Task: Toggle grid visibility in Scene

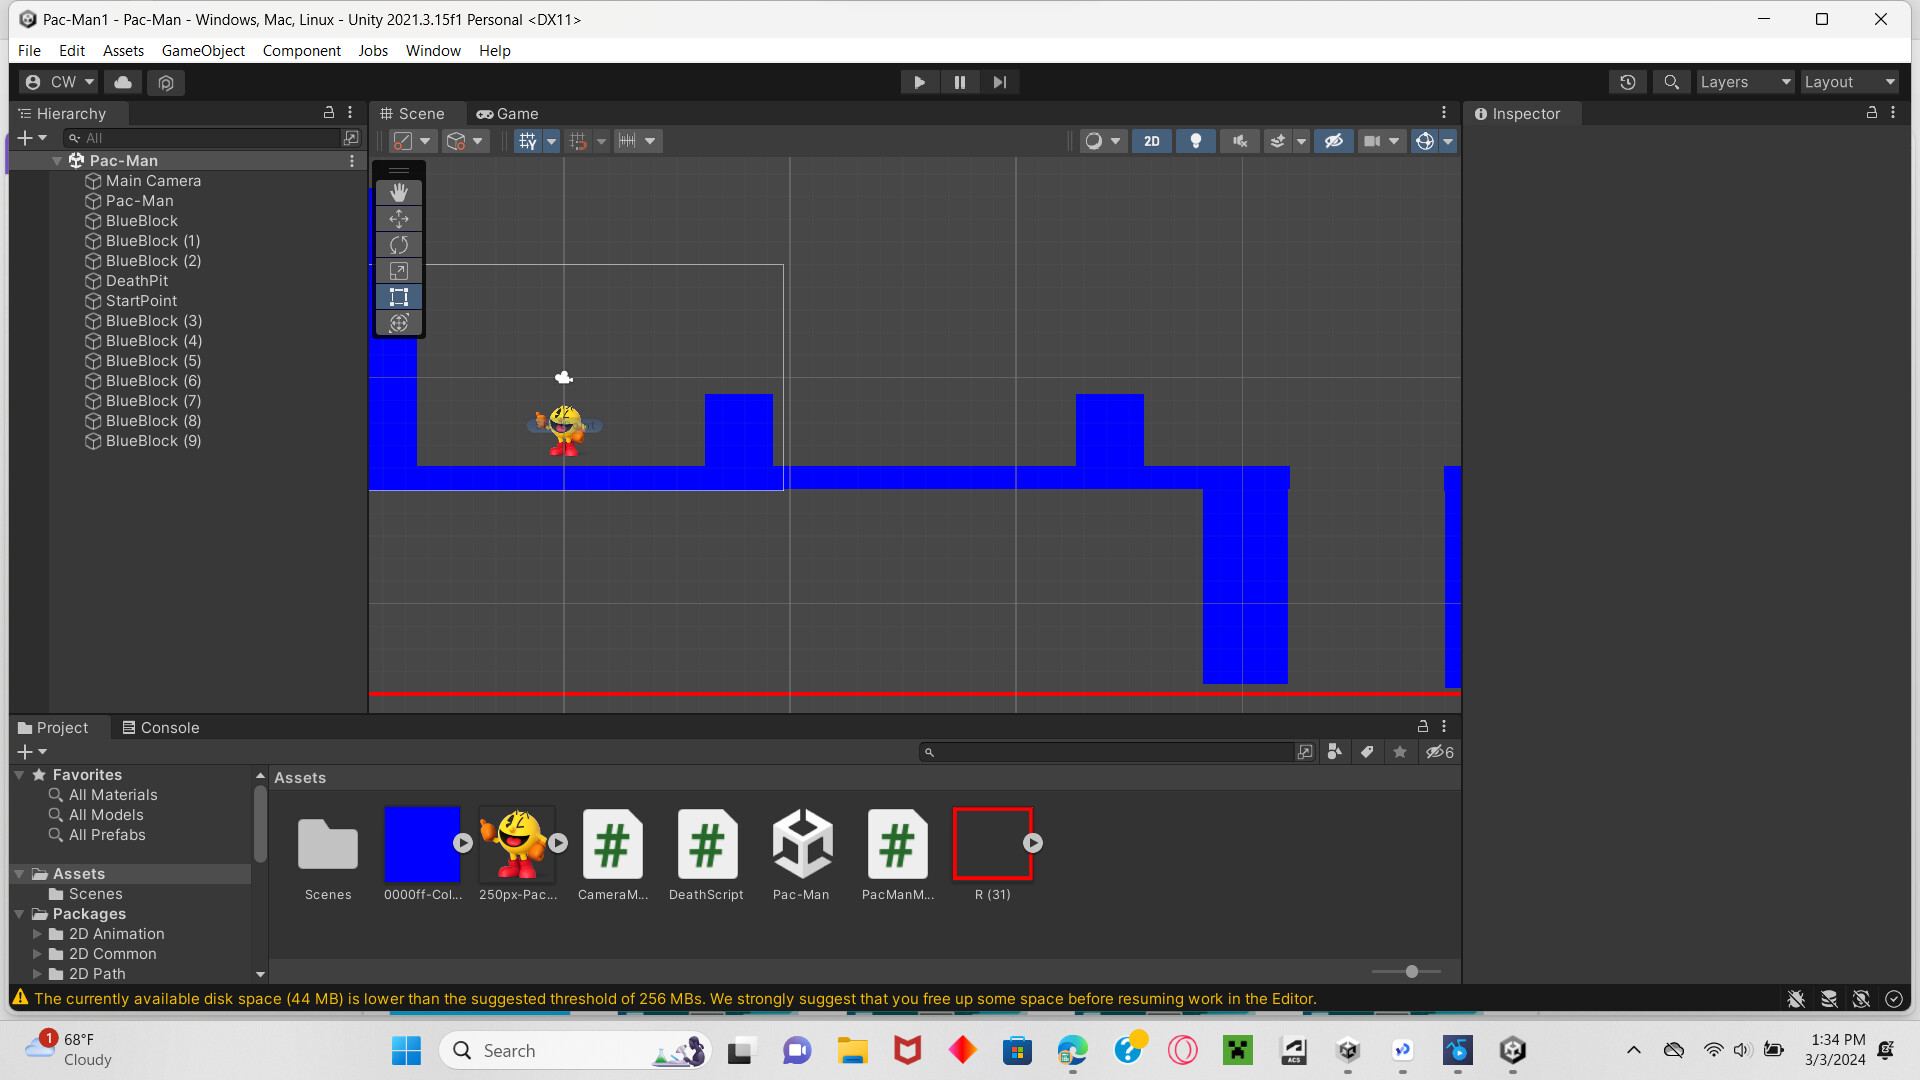Action: point(528,141)
